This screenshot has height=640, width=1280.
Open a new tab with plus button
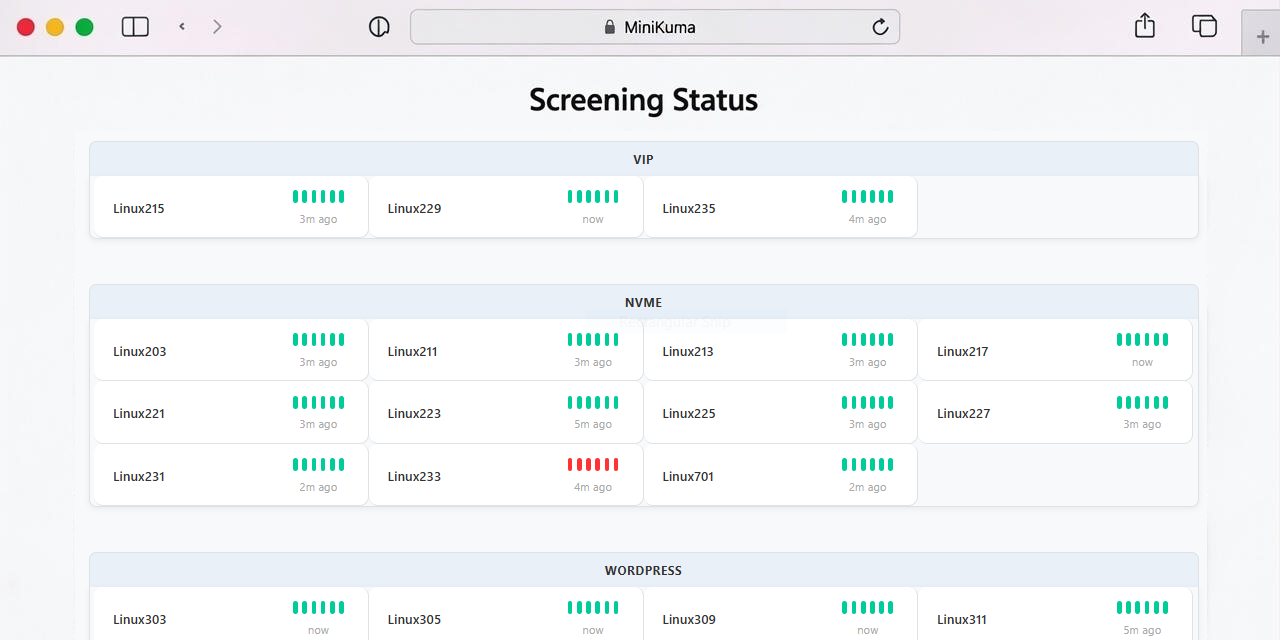tap(1262, 35)
